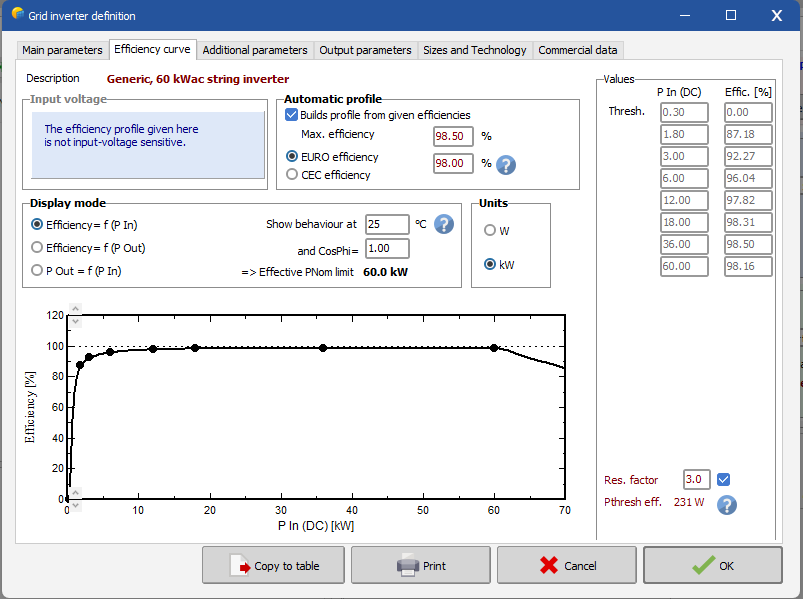Image resolution: width=803 pixels, height=599 pixels.
Task: Click the "P In (DC) [kW]" chart axis label
Action: pyautogui.click(x=316, y=526)
